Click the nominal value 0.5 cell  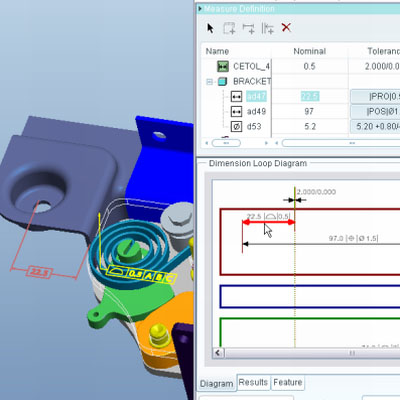(309, 66)
